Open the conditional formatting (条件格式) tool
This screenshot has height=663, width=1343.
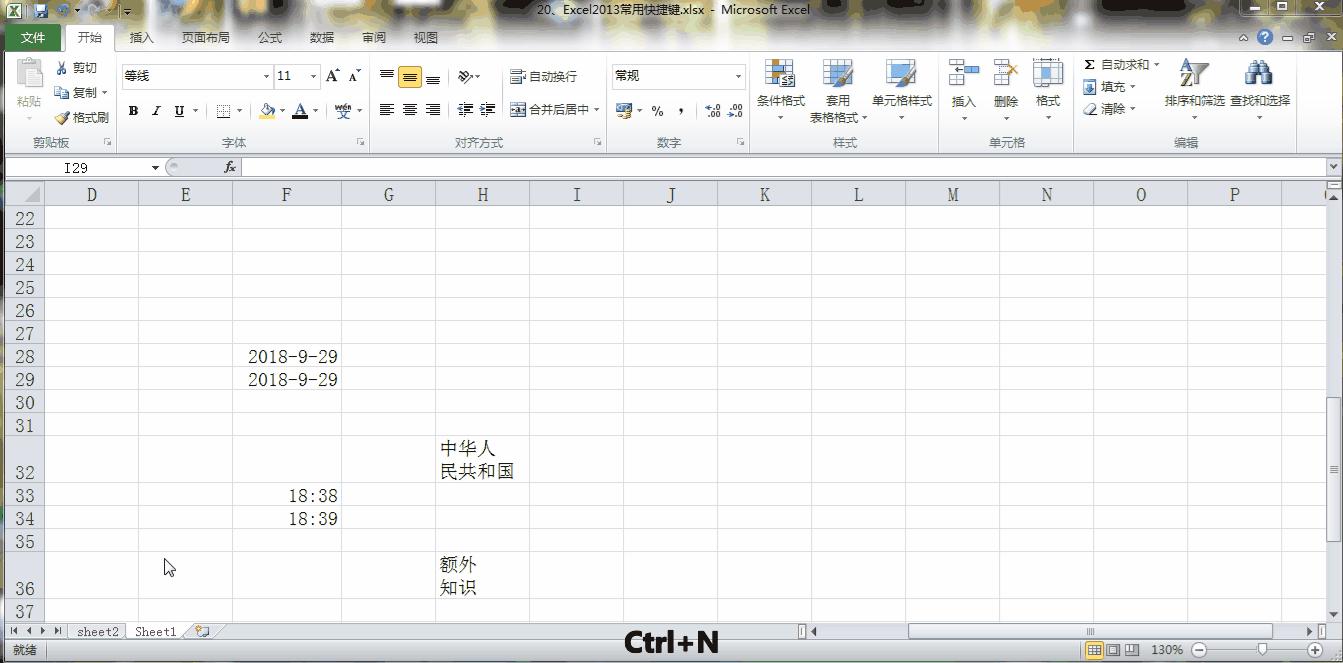[x=780, y=90]
